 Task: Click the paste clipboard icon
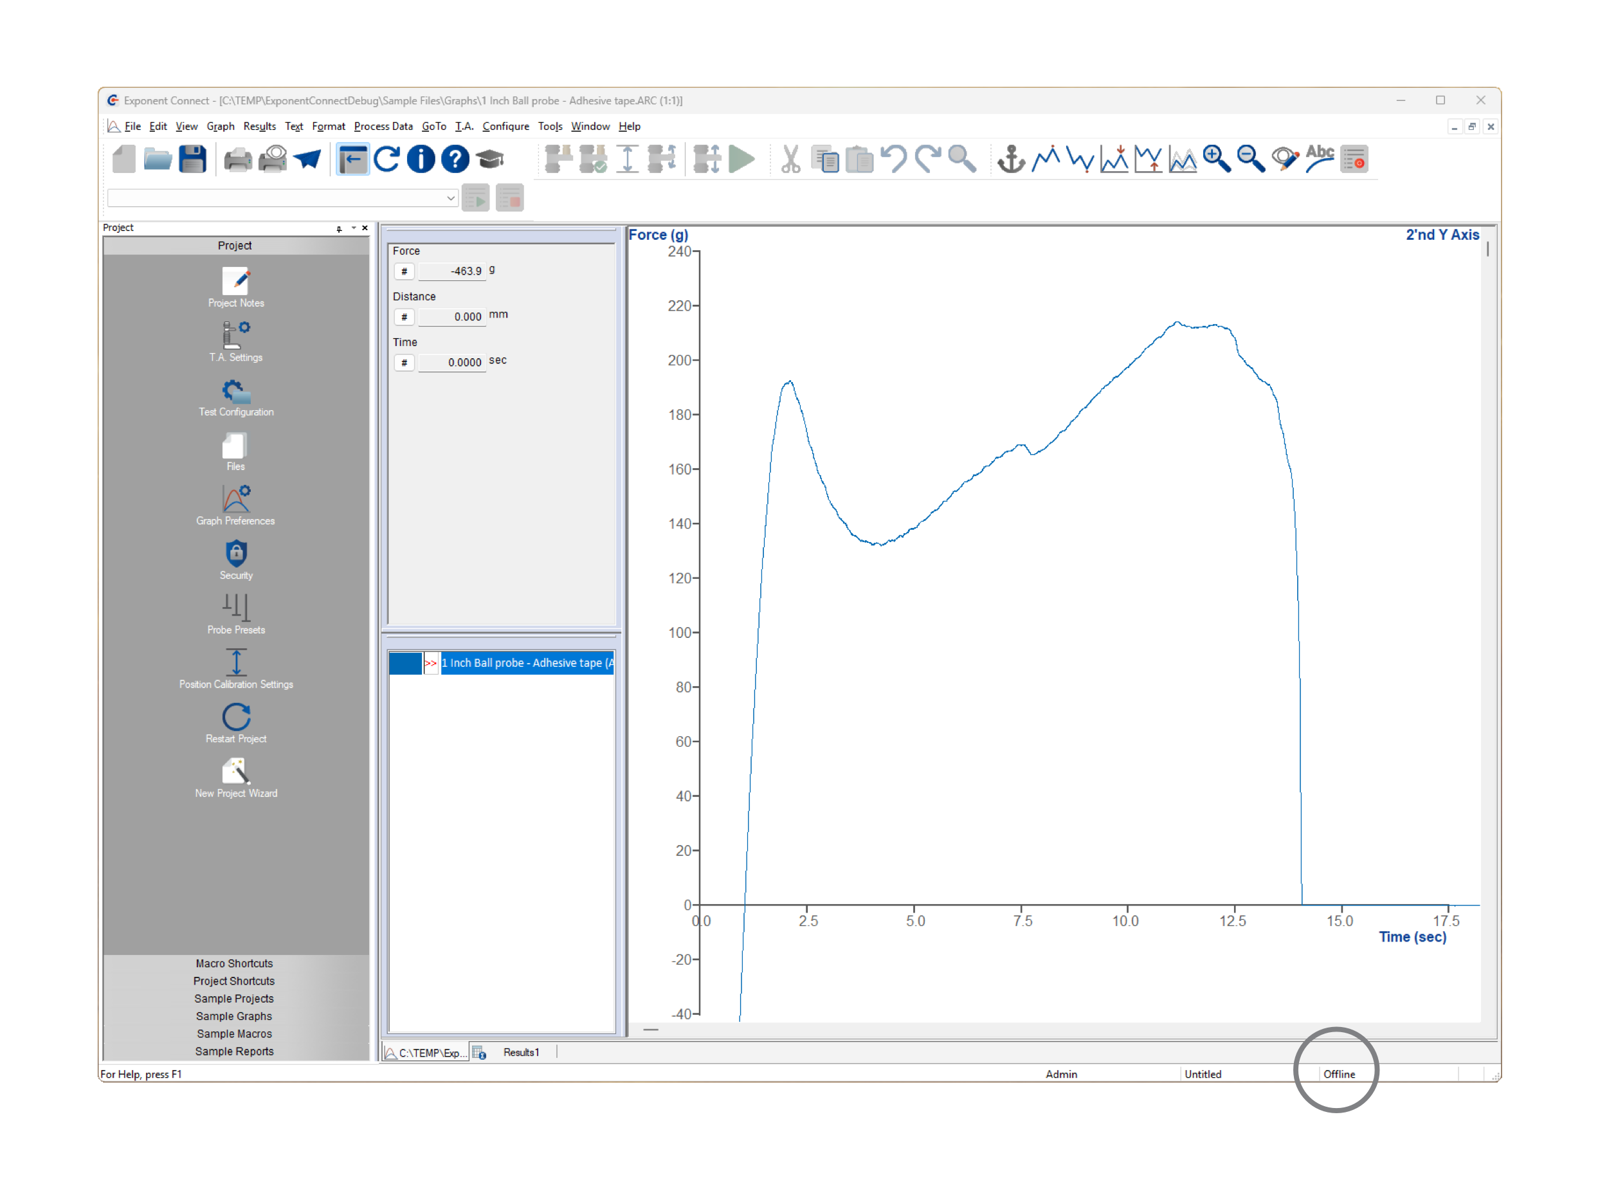859,159
